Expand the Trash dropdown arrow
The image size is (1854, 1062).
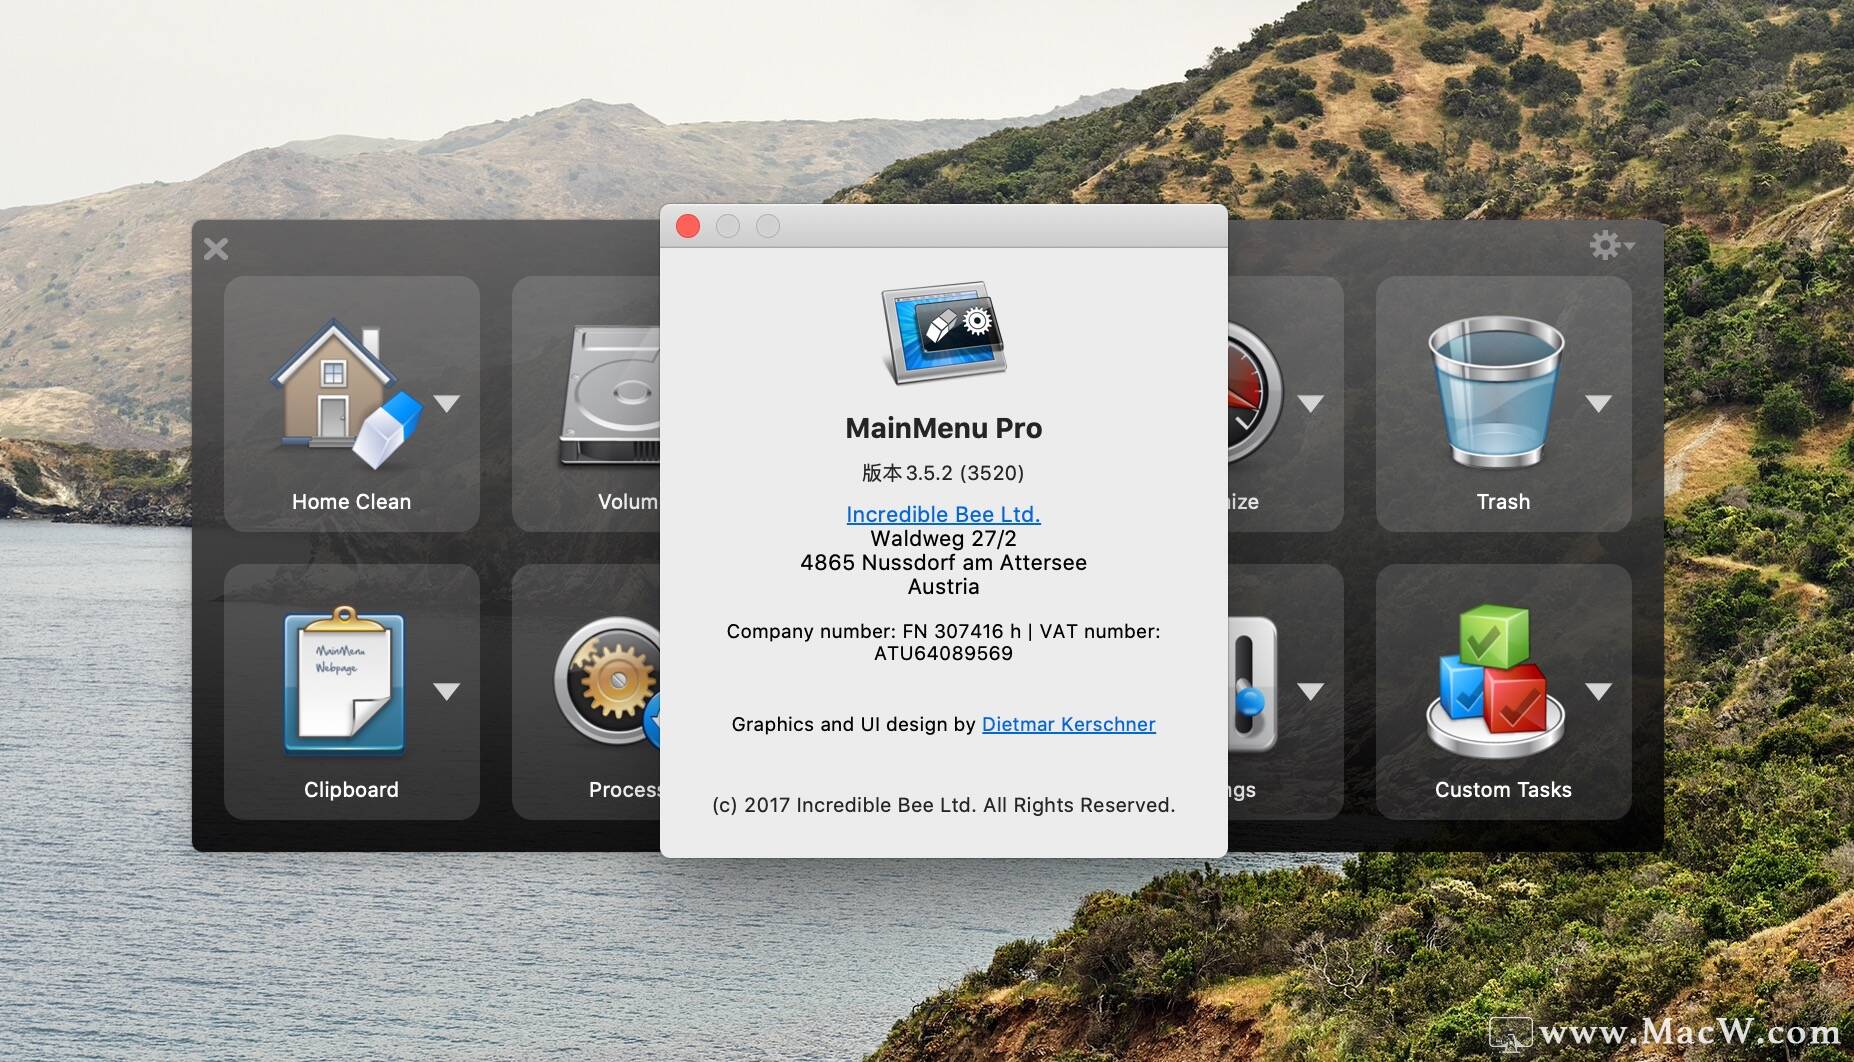pyautogui.click(x=1599, y=404)
